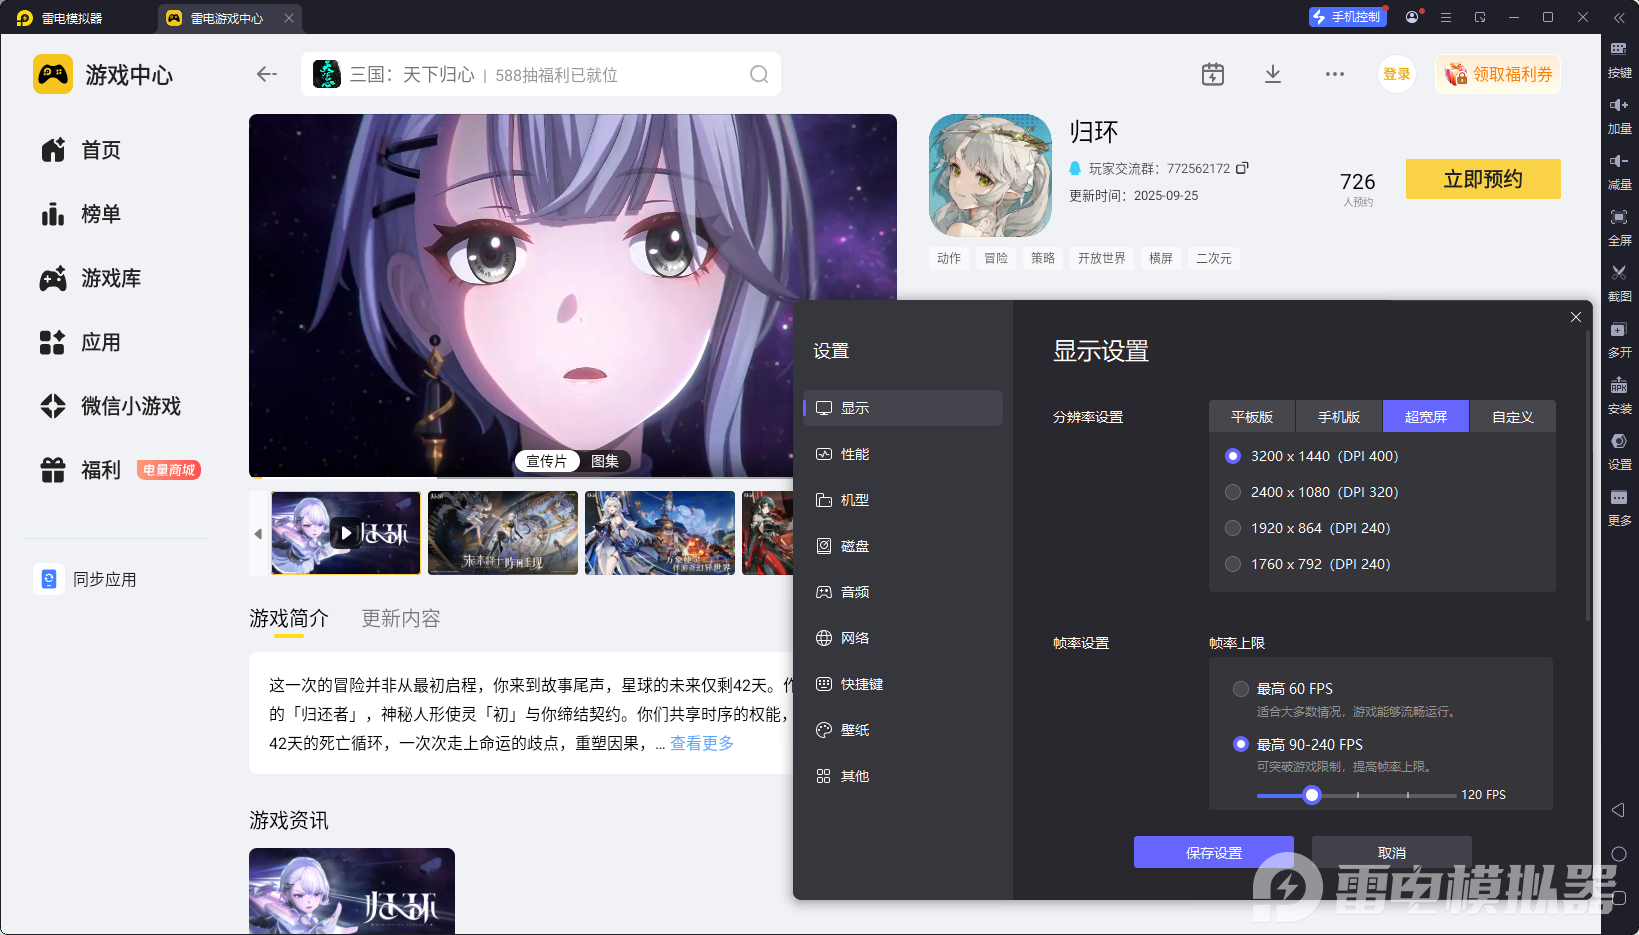1639x935 pixels.
Task: Click the install APK icon
Action: click(1619, 386)
